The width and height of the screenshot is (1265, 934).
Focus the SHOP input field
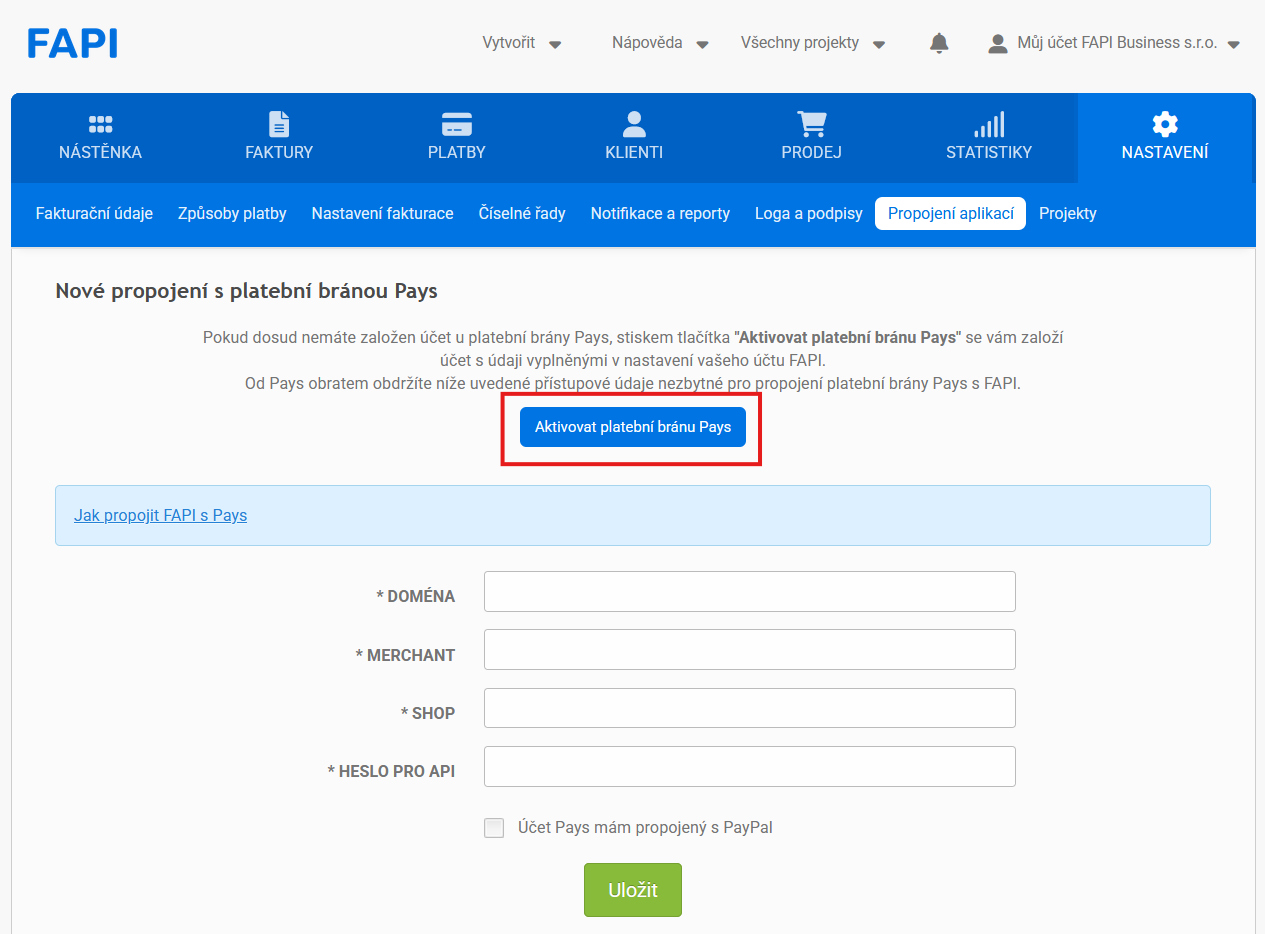click(x=750, y=708)
